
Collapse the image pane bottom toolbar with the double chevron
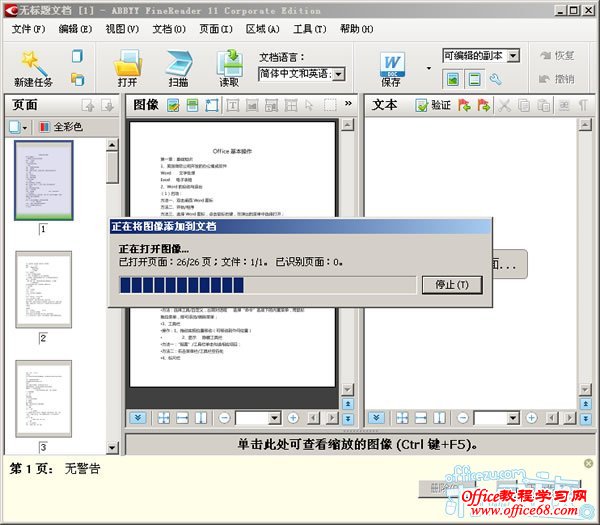[x=138, y=417]
